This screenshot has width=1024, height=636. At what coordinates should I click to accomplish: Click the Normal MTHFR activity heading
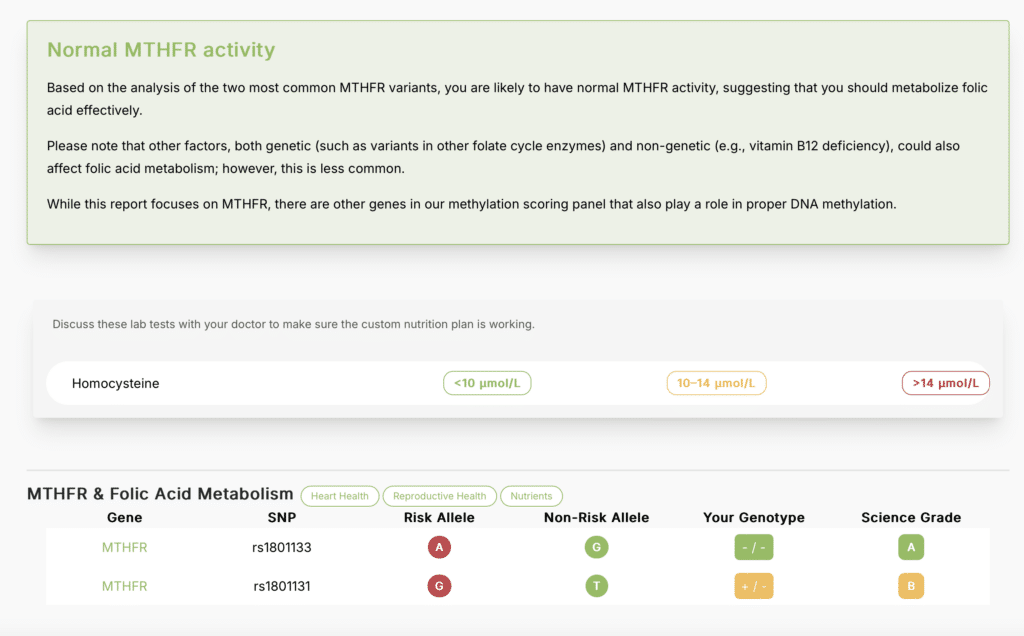coord(161,50)
